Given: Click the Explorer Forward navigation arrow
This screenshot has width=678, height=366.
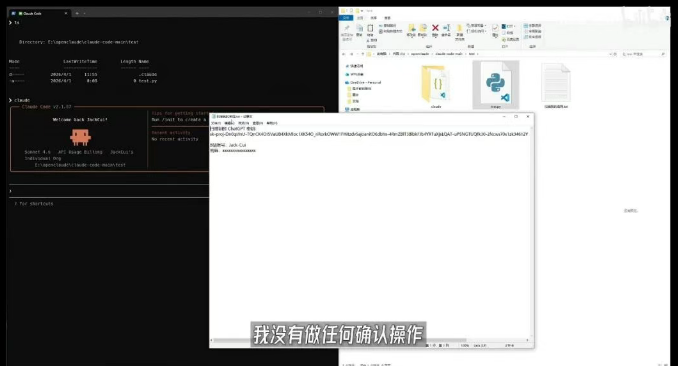Looking at the screenshot, I should click(x=351, y=54).
